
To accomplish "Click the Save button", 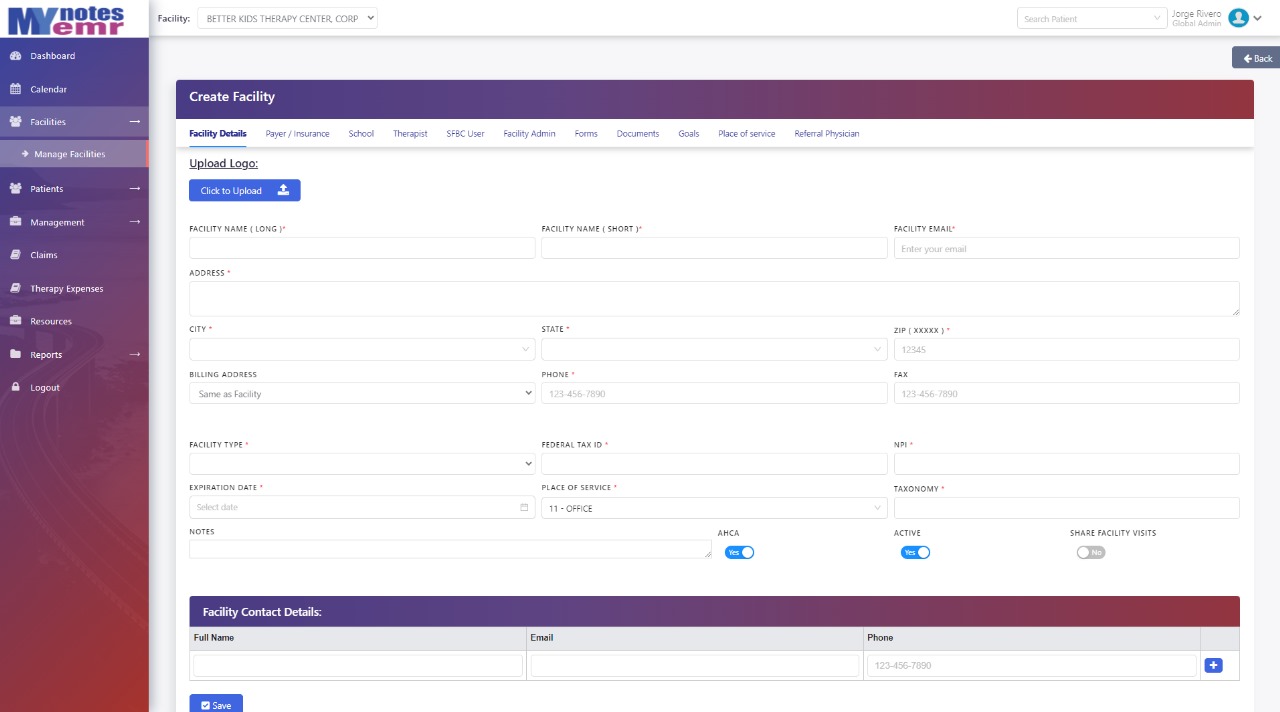I will 216,704.
